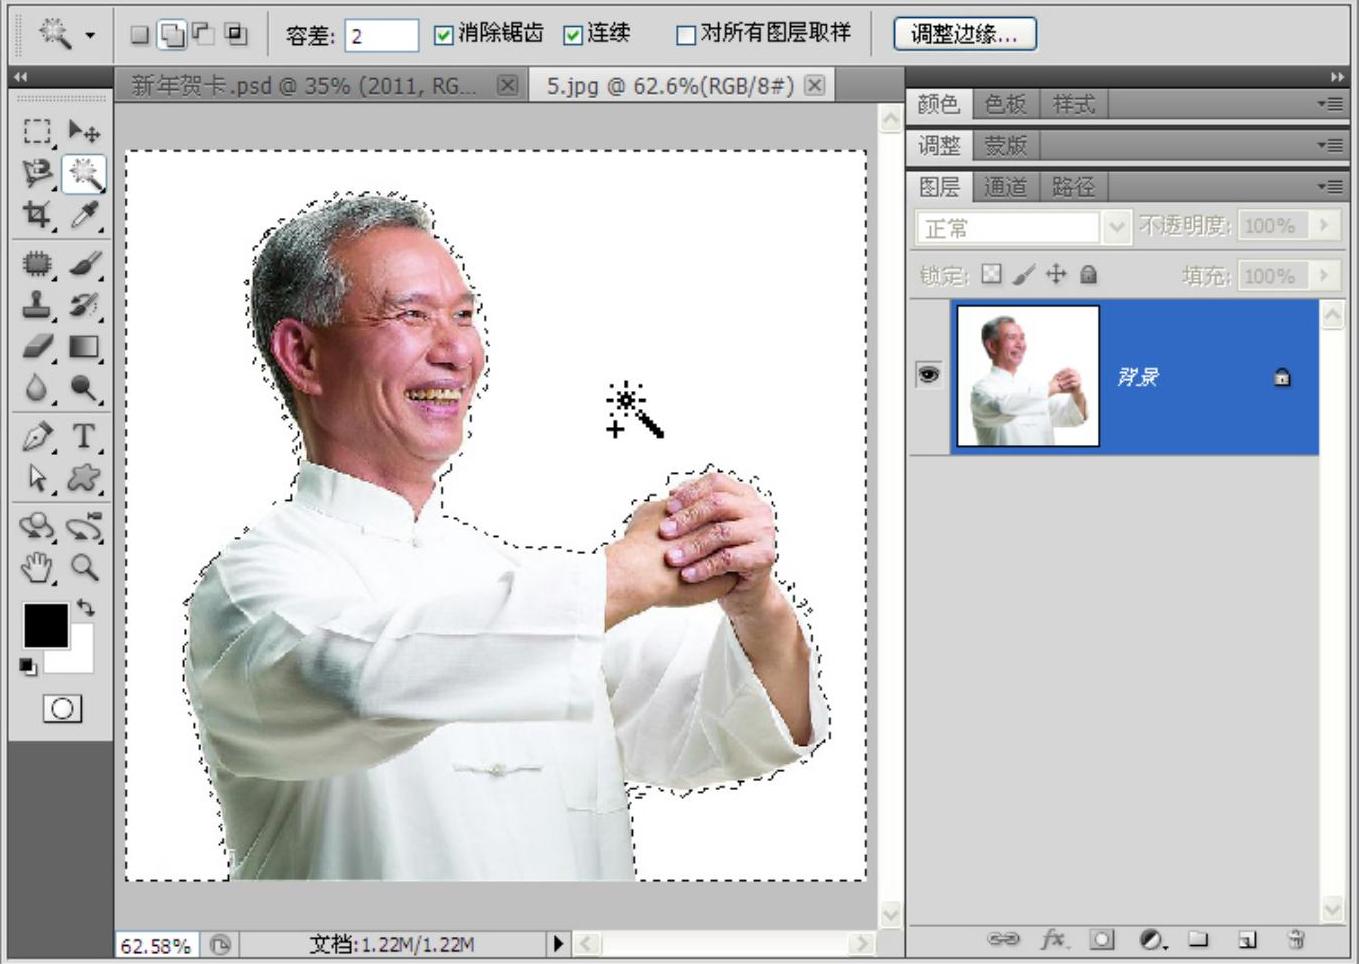Open the Magic Wand tool preset picker
The image size is (1359, 964).
coord(90,35)
